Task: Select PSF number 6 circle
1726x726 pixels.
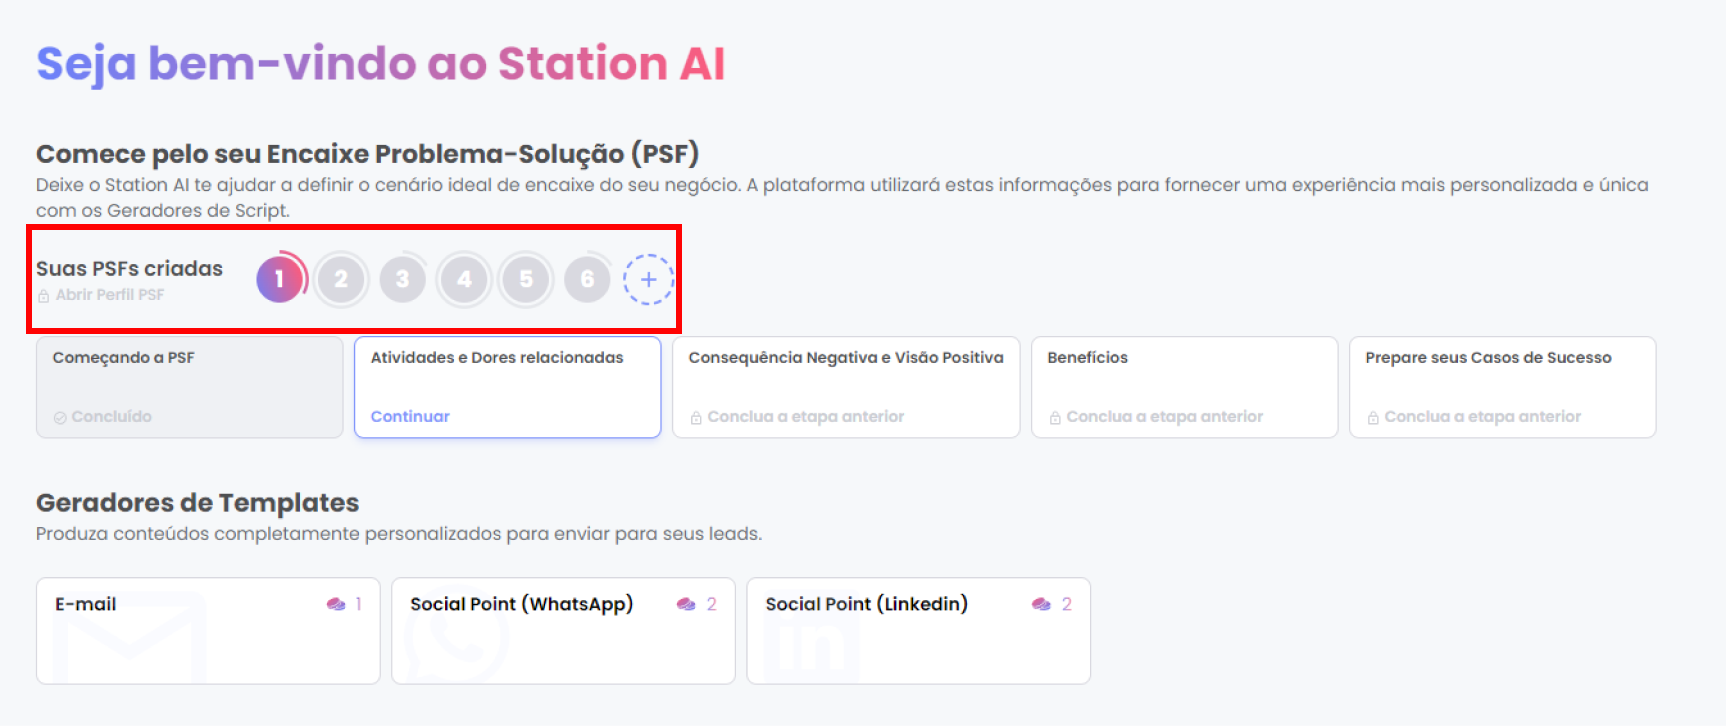Action: (588, 279)
